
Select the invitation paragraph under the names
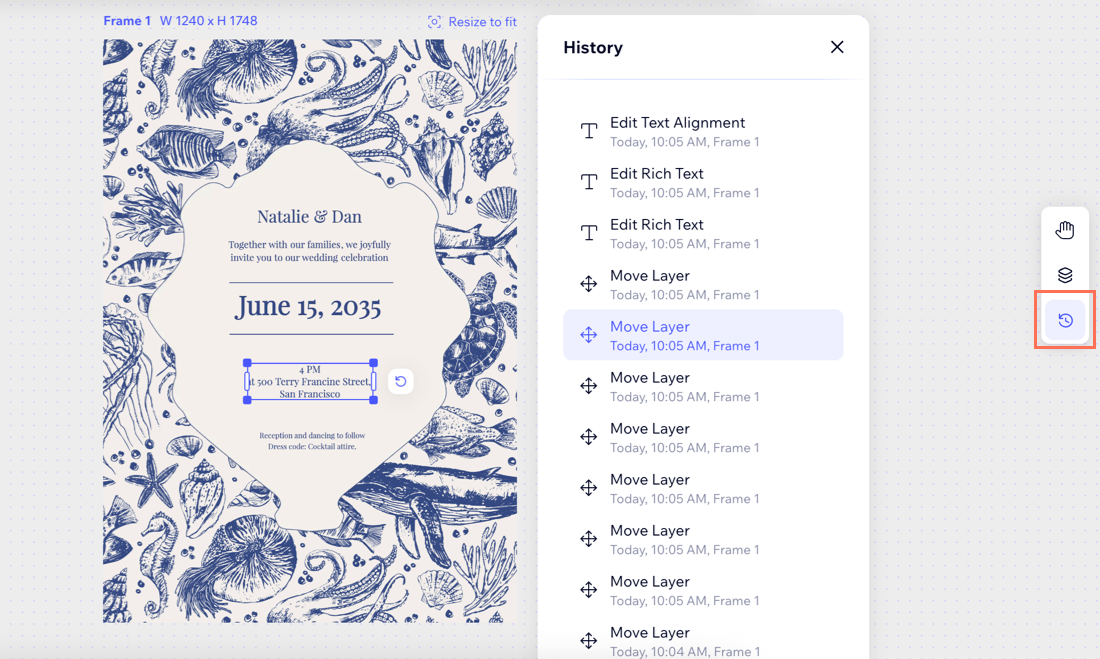click(309, 251)
